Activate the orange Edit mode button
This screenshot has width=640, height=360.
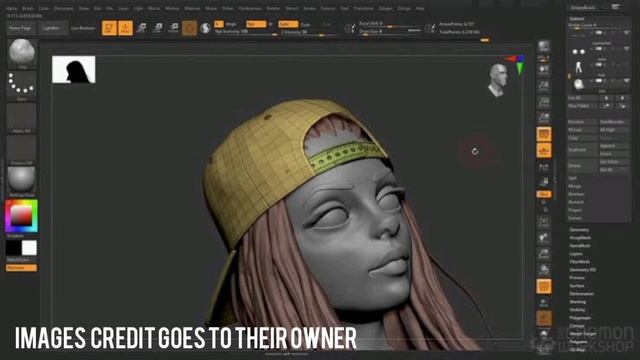(x=109, y=28)
